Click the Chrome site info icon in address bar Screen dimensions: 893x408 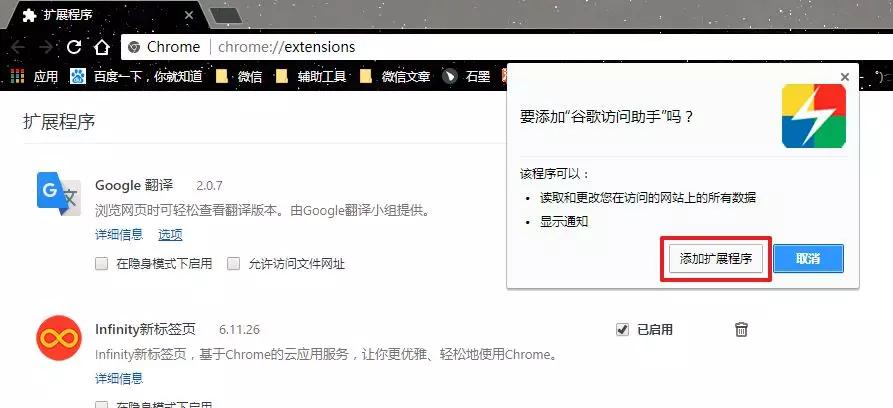pyautogui.click(x=134, y=47)
